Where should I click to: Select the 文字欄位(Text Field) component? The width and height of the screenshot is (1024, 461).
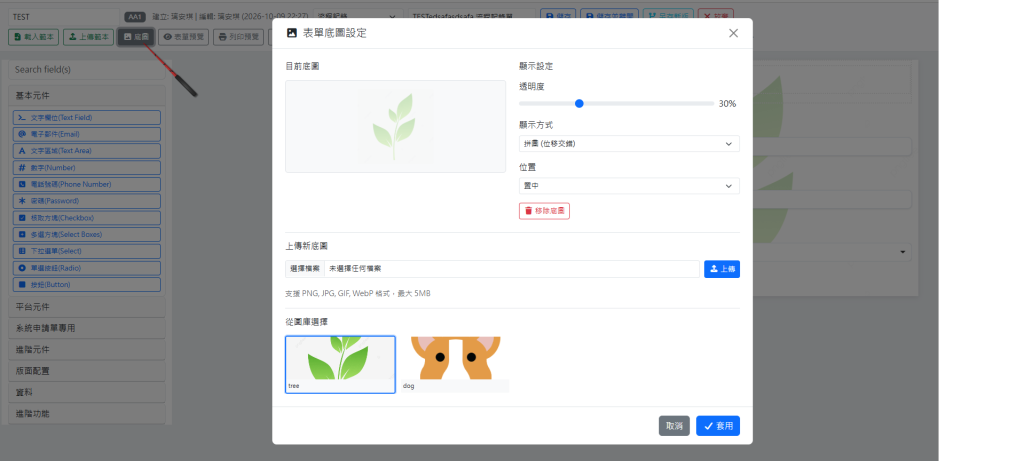coord(87,118)
